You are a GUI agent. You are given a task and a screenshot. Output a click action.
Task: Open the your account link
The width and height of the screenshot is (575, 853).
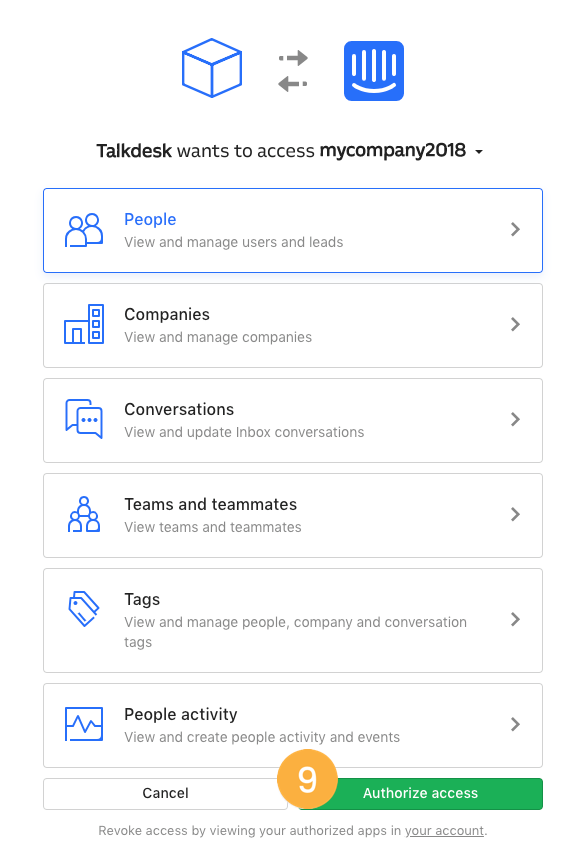[444, 831]
